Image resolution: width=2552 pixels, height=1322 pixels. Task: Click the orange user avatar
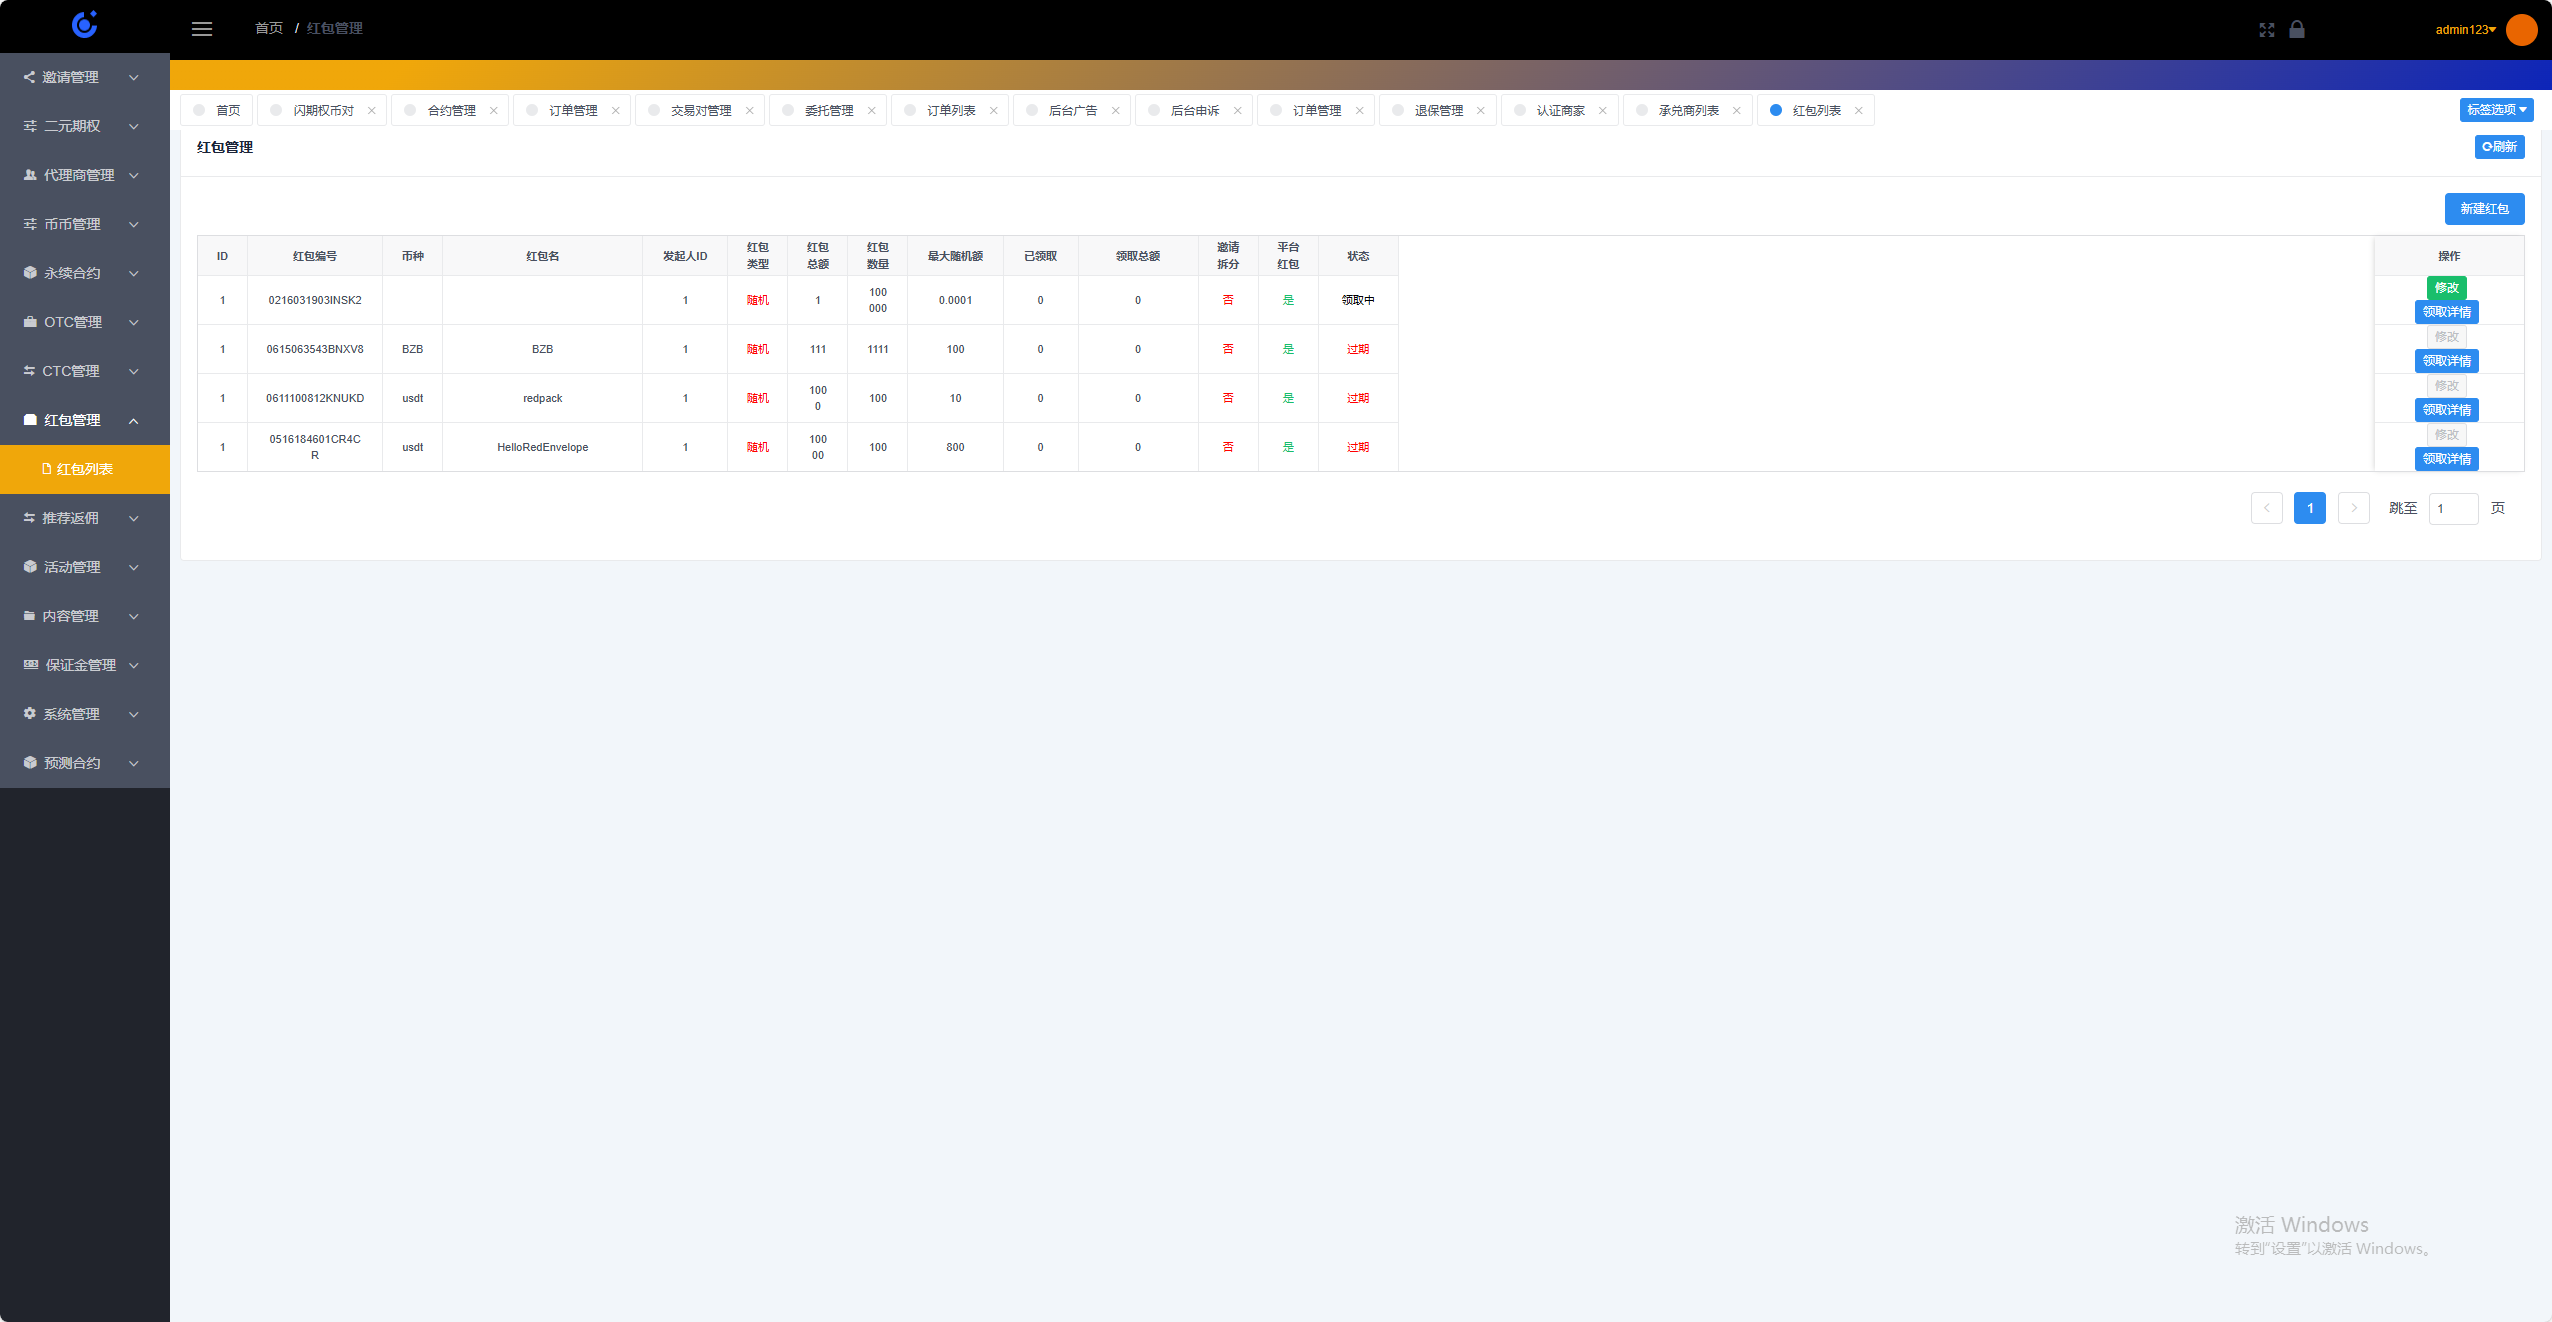tap(2521, 29)
